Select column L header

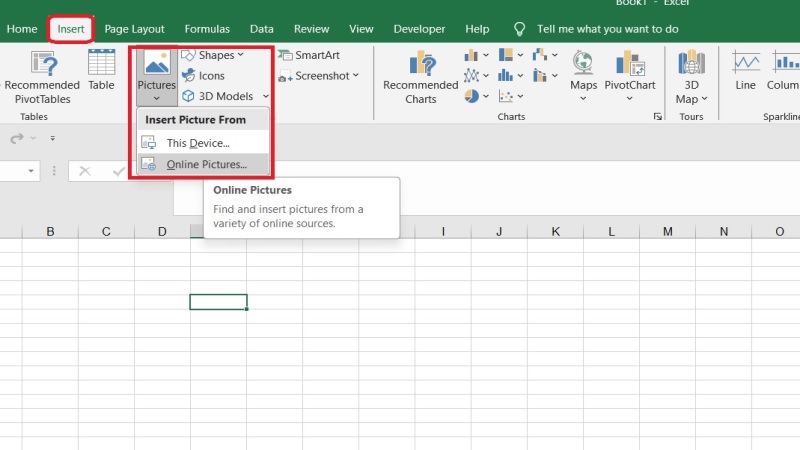click(611, 232)
